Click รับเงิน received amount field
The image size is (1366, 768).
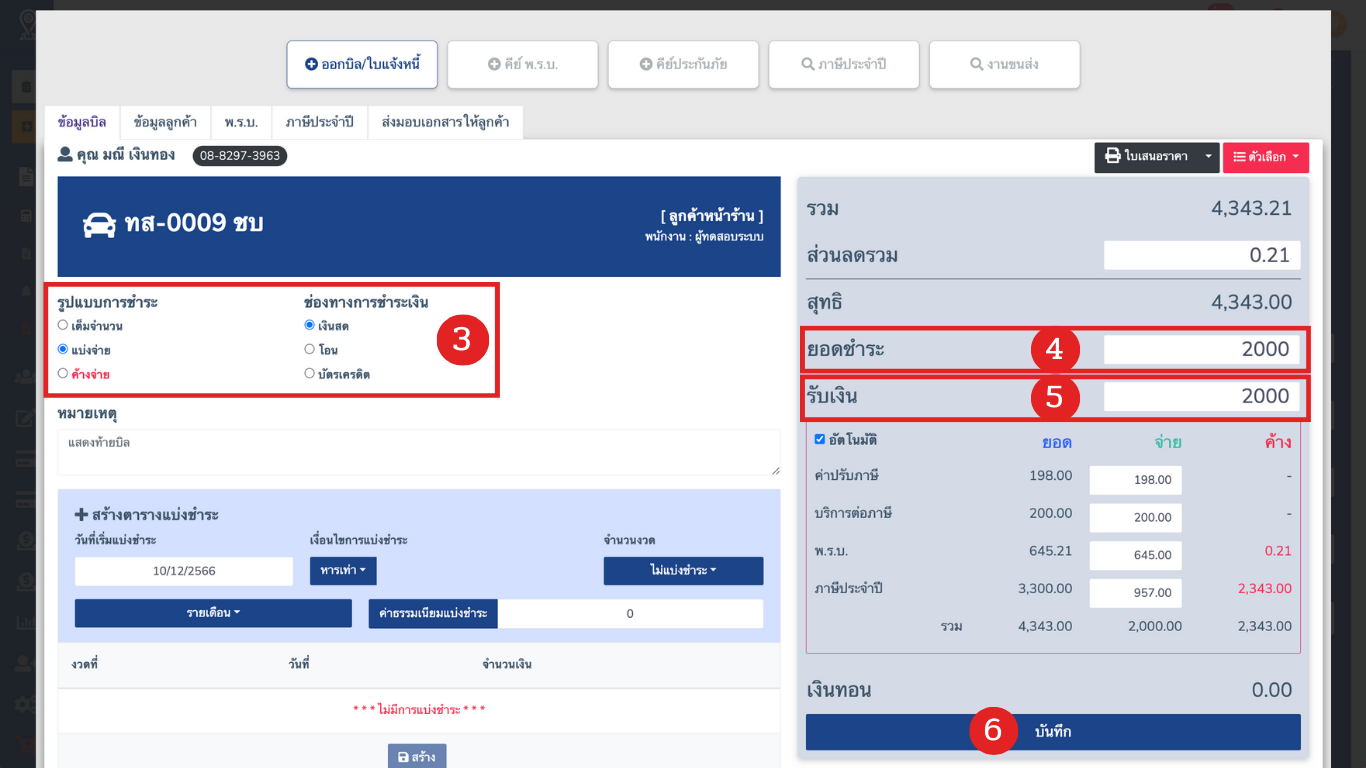tap(1202, 396)
